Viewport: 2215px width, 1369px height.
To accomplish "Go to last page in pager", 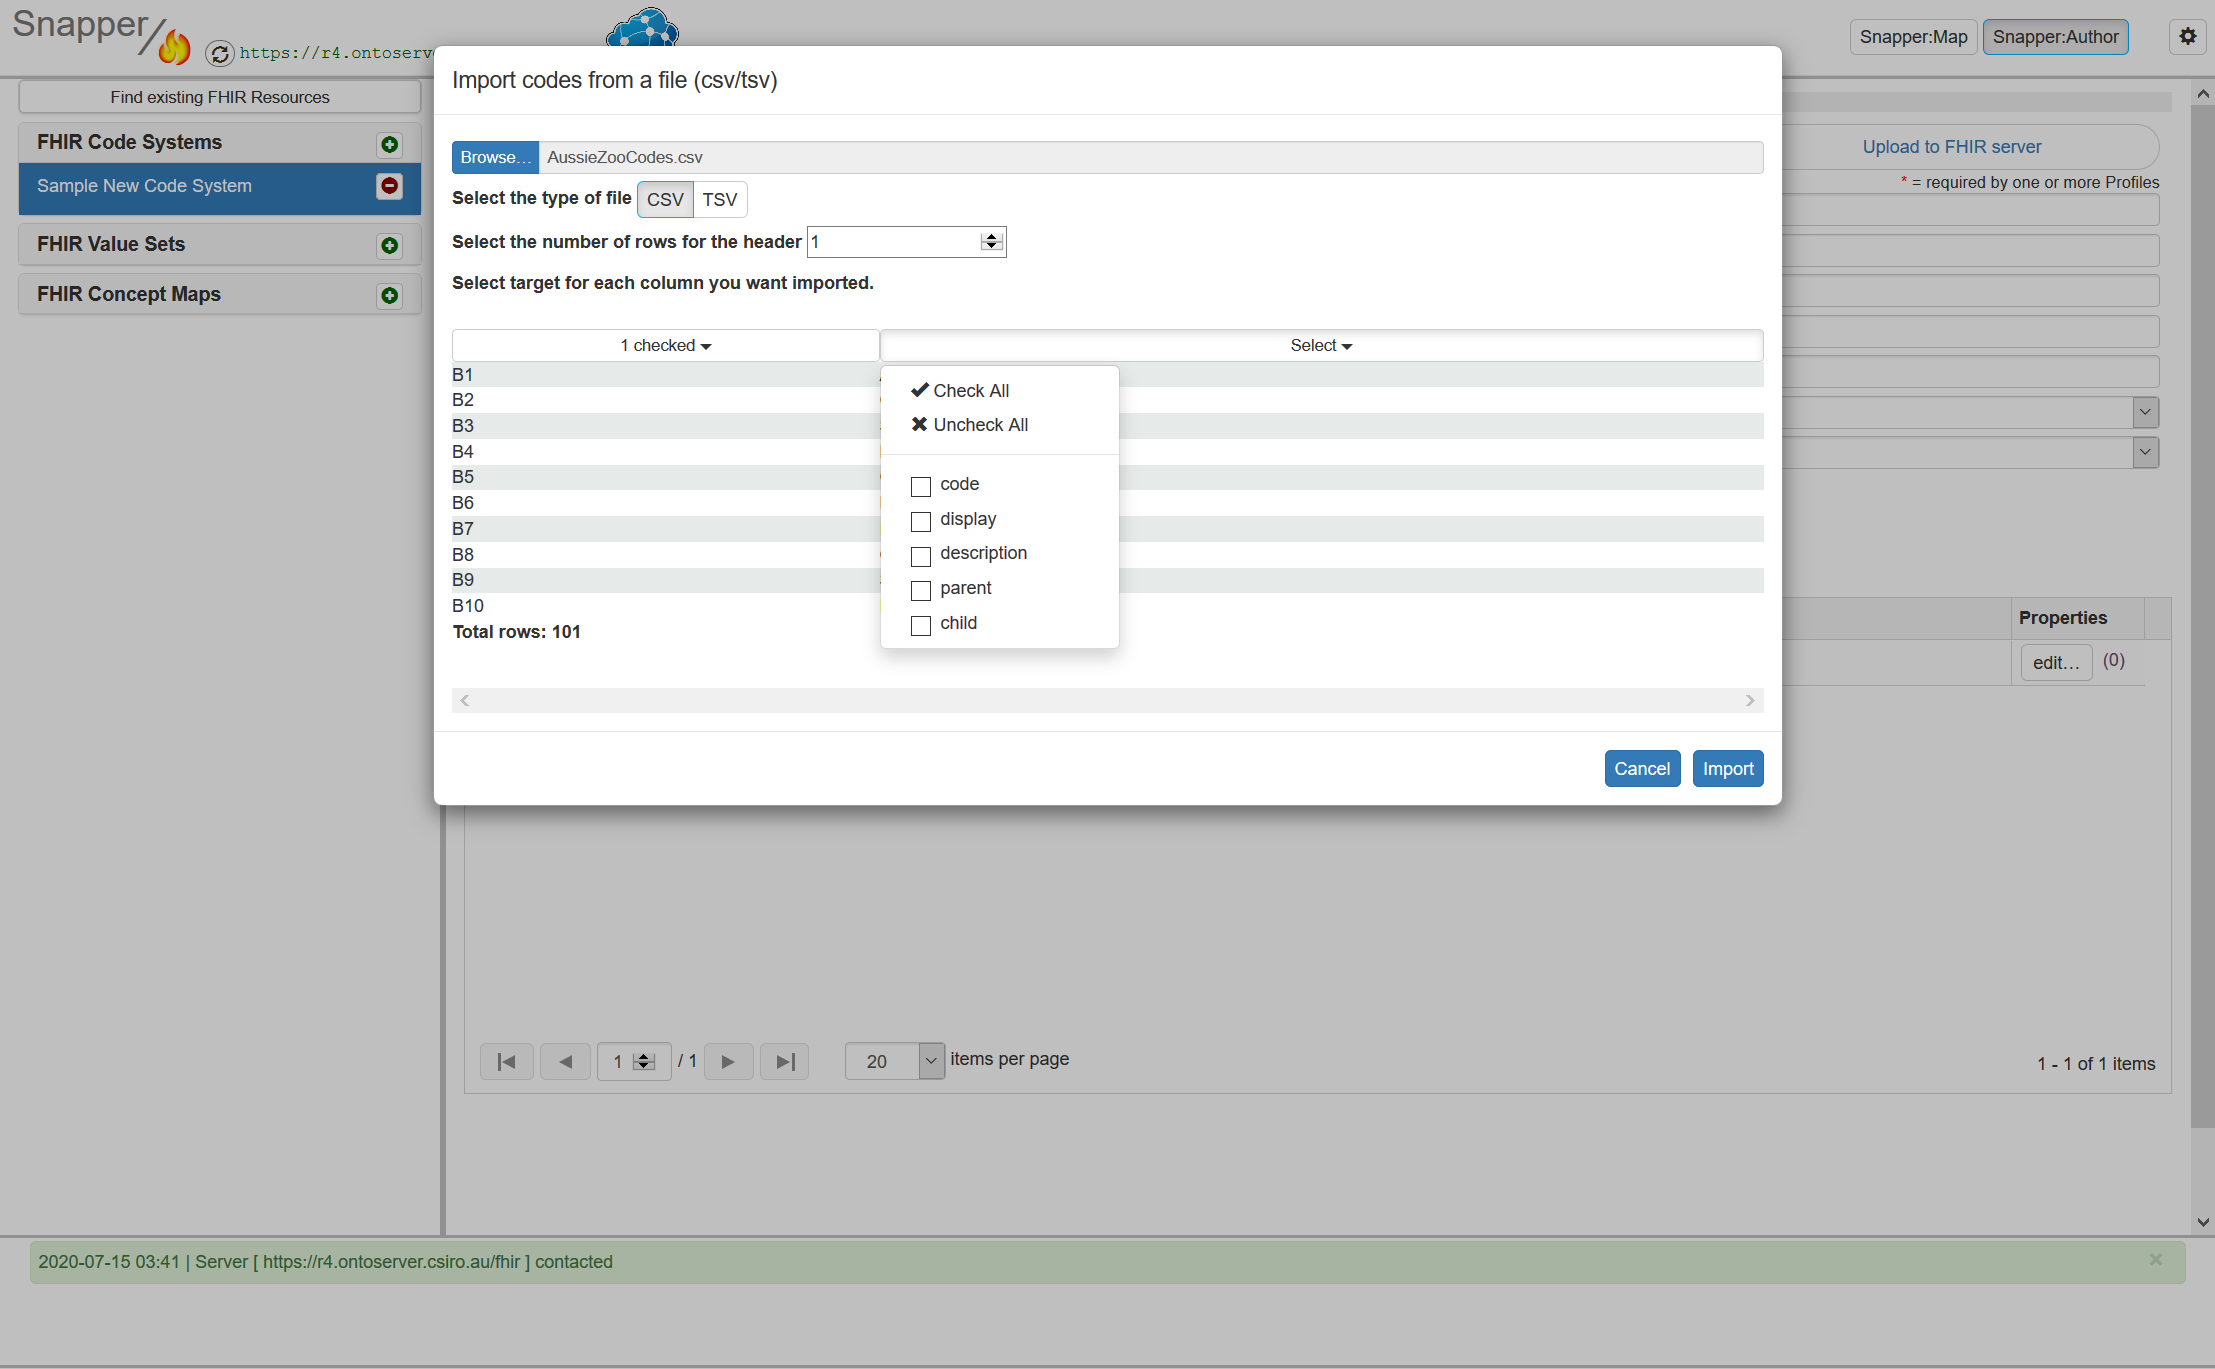I will point(785,1062).
